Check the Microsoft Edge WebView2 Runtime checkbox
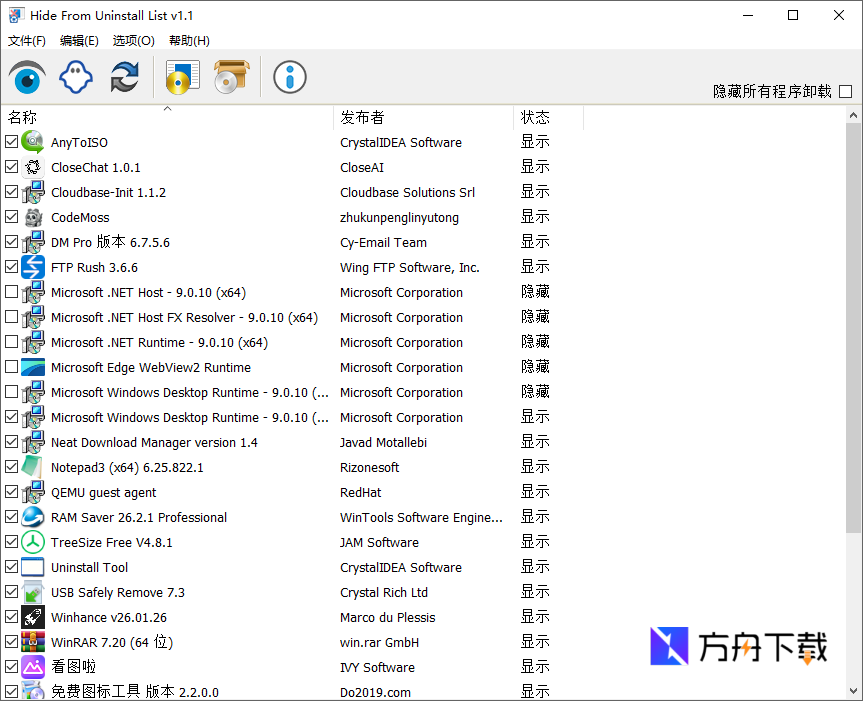Viewport: 863px width, 701px height. (x=12, y=367)
